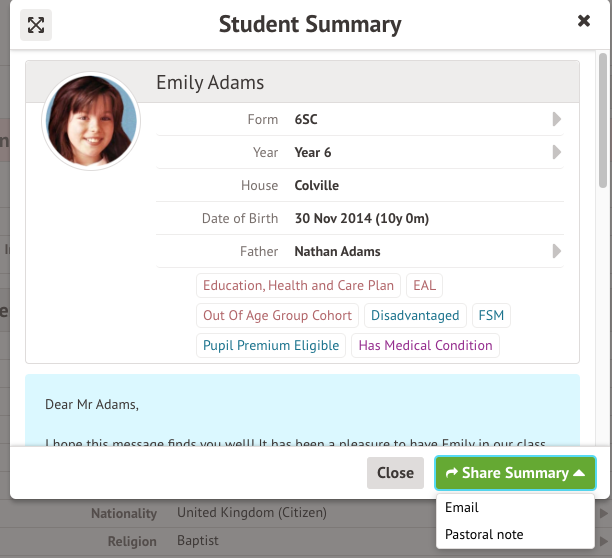This screenshot has width=612, height=558.
Task: Click the Disadvantaged tag
Action: (415, 315)
